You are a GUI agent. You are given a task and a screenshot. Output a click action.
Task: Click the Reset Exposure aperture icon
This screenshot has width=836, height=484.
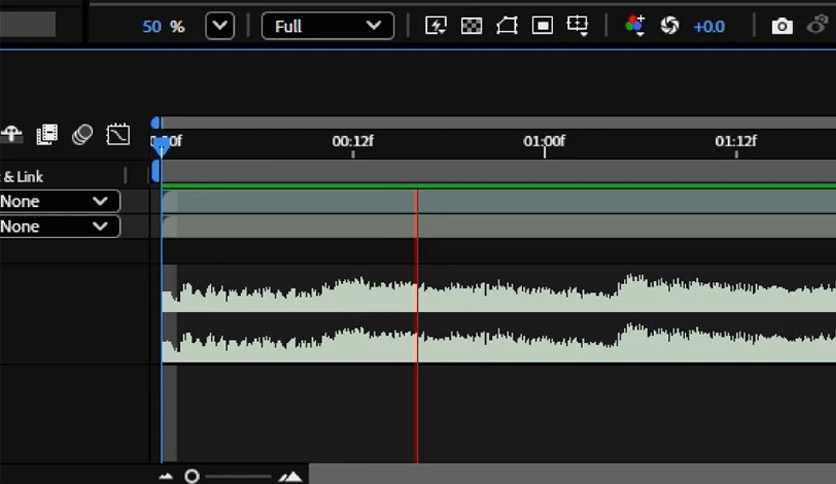(x=670, y=26)
